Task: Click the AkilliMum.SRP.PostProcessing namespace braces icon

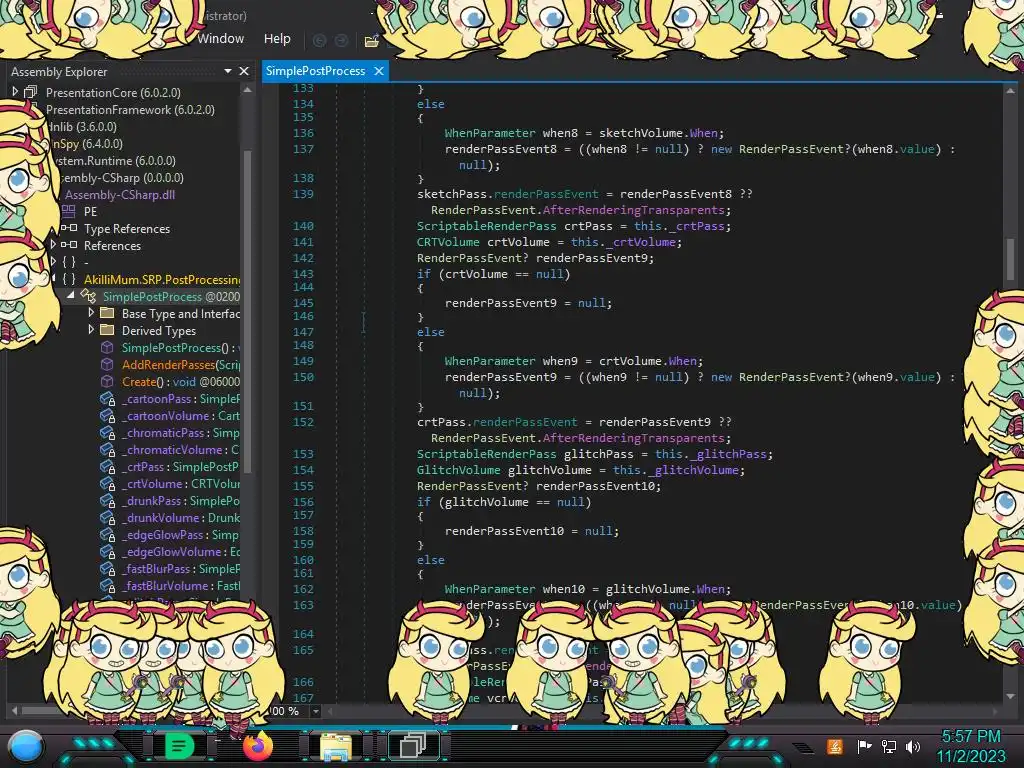Action: click(x=69, y=279)
